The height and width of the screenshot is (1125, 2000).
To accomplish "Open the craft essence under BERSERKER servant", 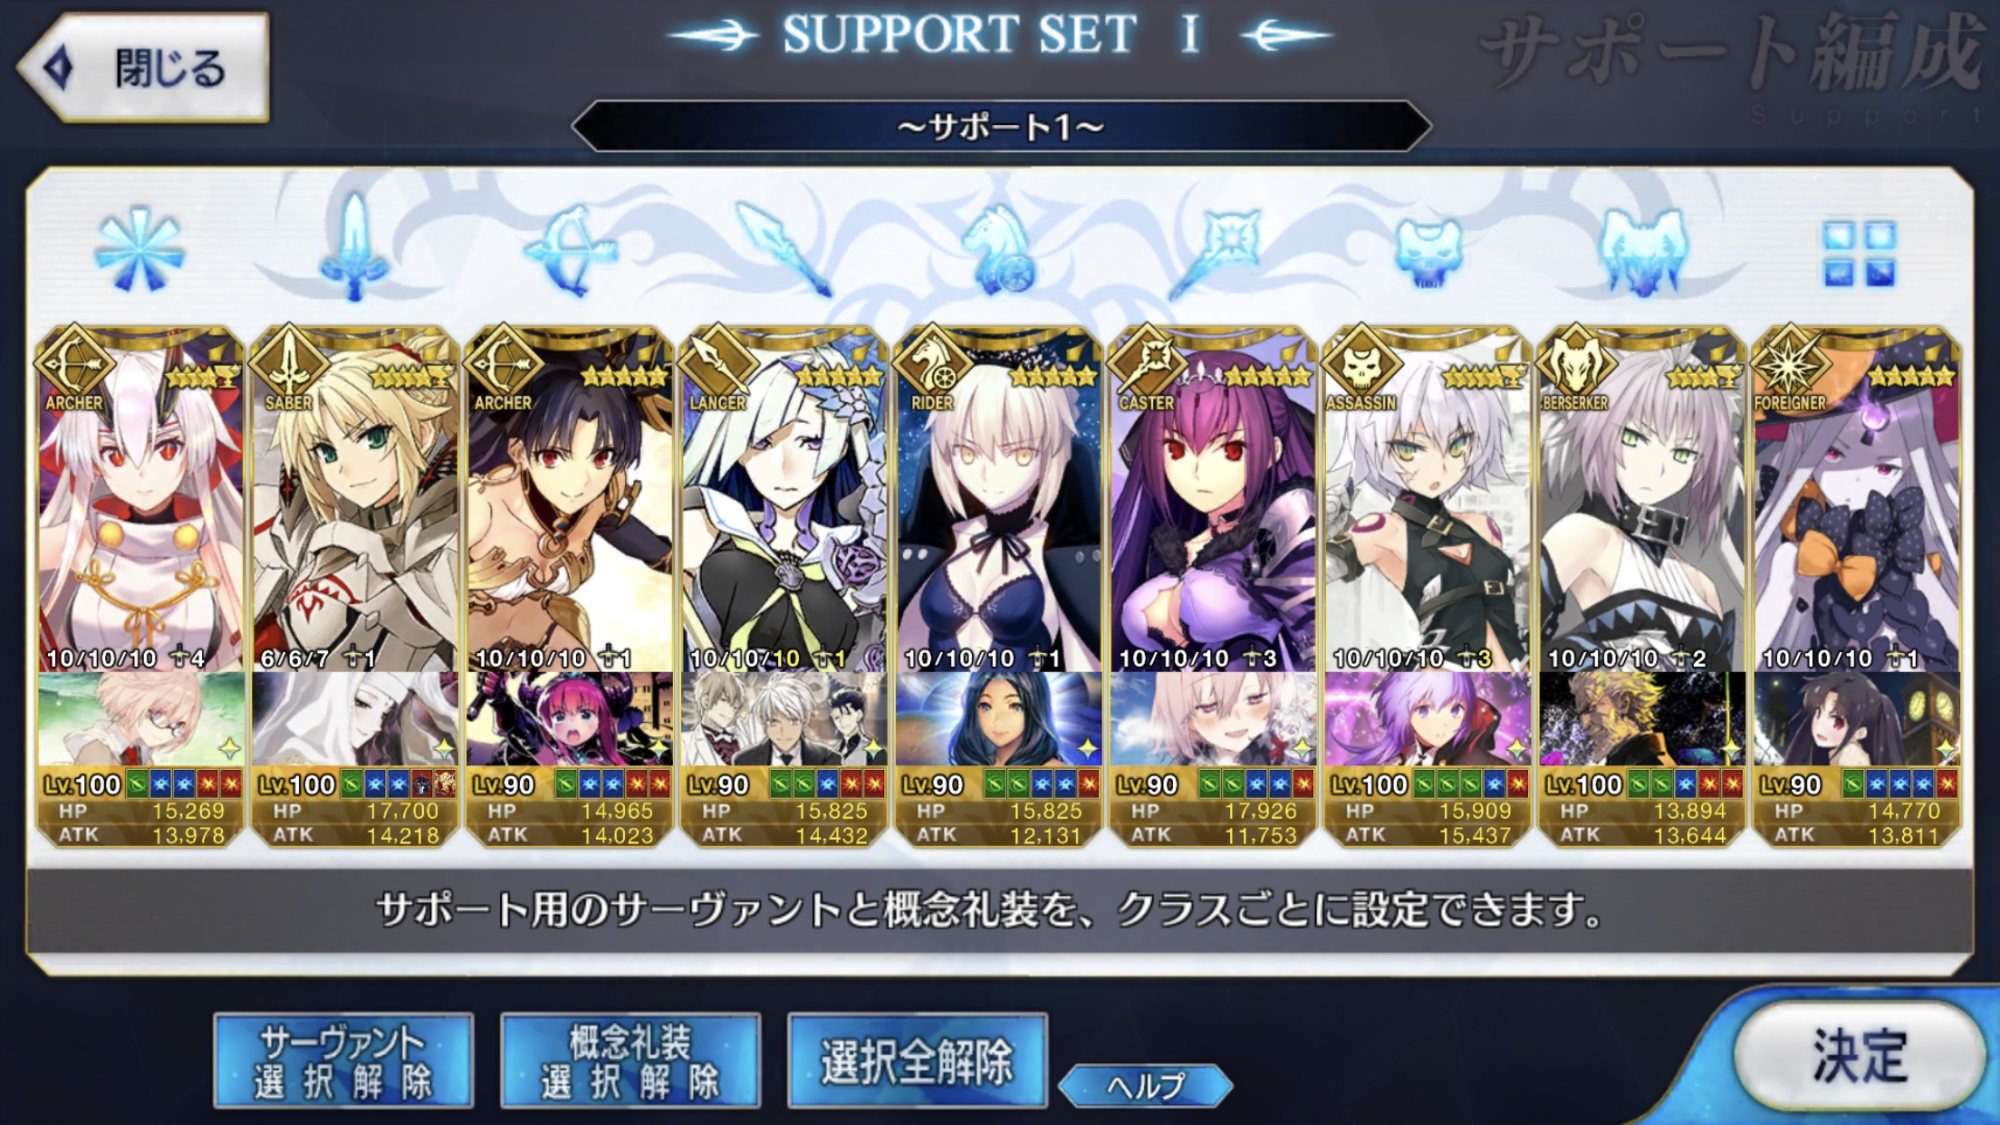I will tap(1642, 719).
